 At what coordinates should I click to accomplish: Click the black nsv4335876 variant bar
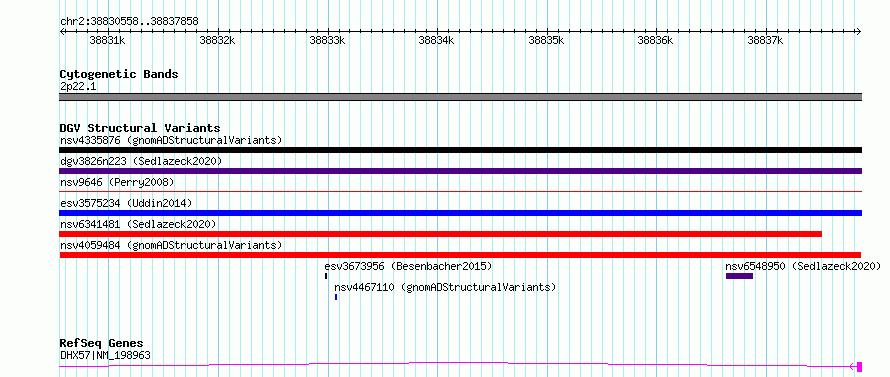(x=460, y=150)
